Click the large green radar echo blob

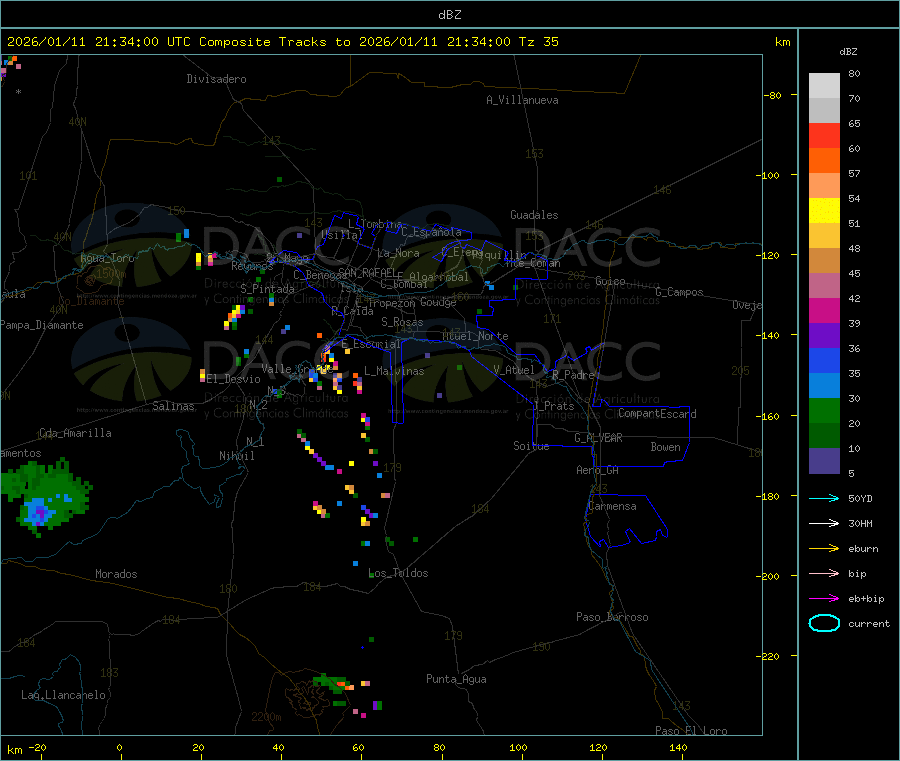[x=45, y=495]
